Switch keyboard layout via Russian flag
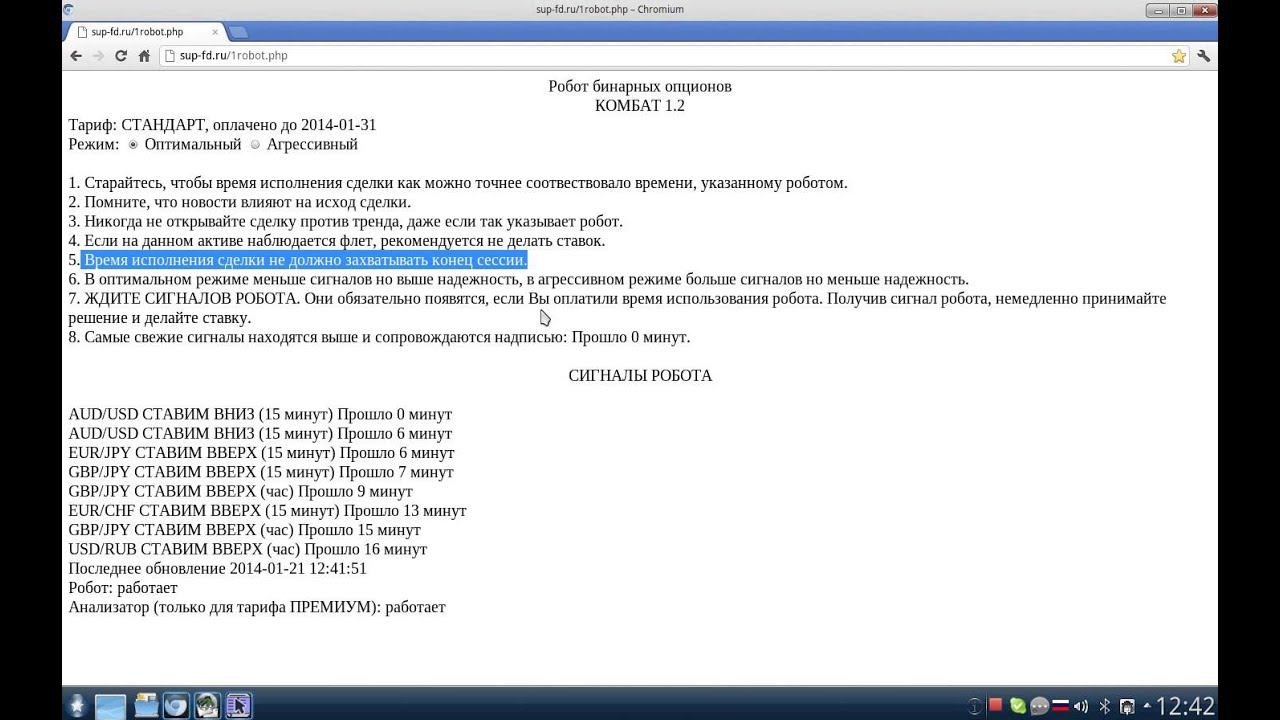The image size is (1280, 720). pos(1059,706)
